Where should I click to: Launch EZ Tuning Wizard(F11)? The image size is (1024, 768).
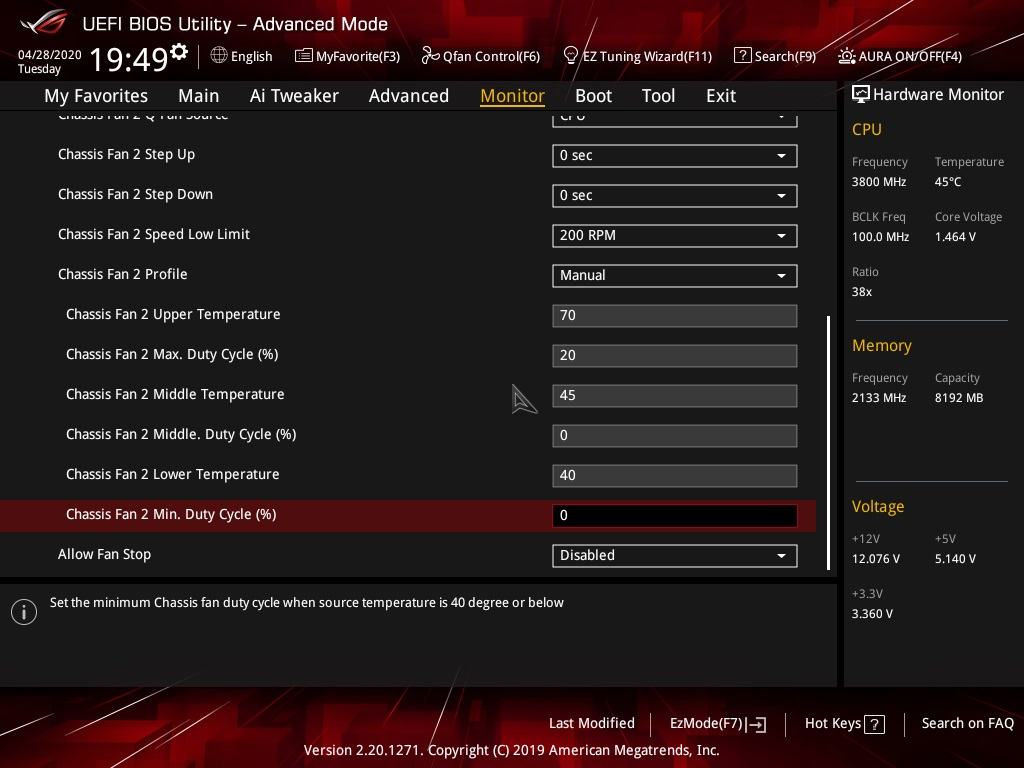(x=637, y=56)
